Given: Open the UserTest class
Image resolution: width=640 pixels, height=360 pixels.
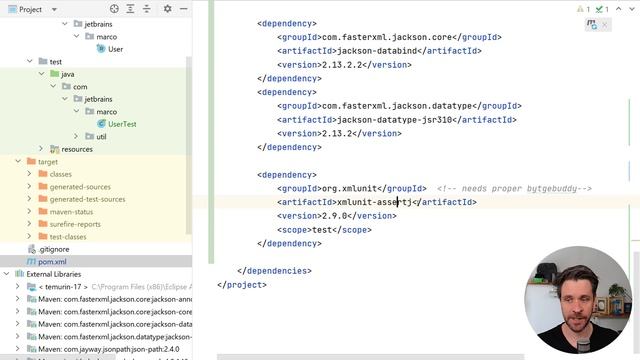Looking at the screenshot, I should [122, 124].
